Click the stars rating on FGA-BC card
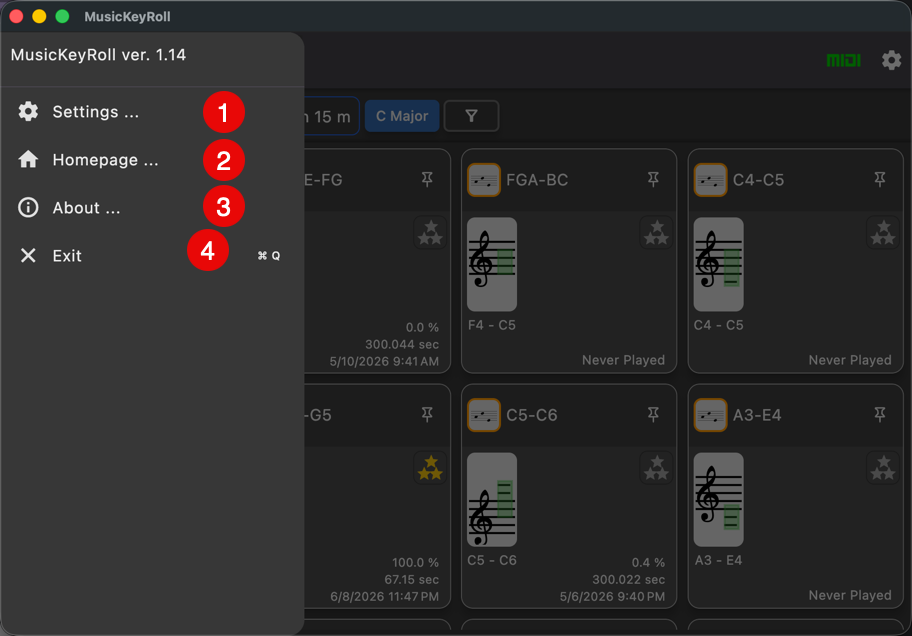 coord(657,233)
